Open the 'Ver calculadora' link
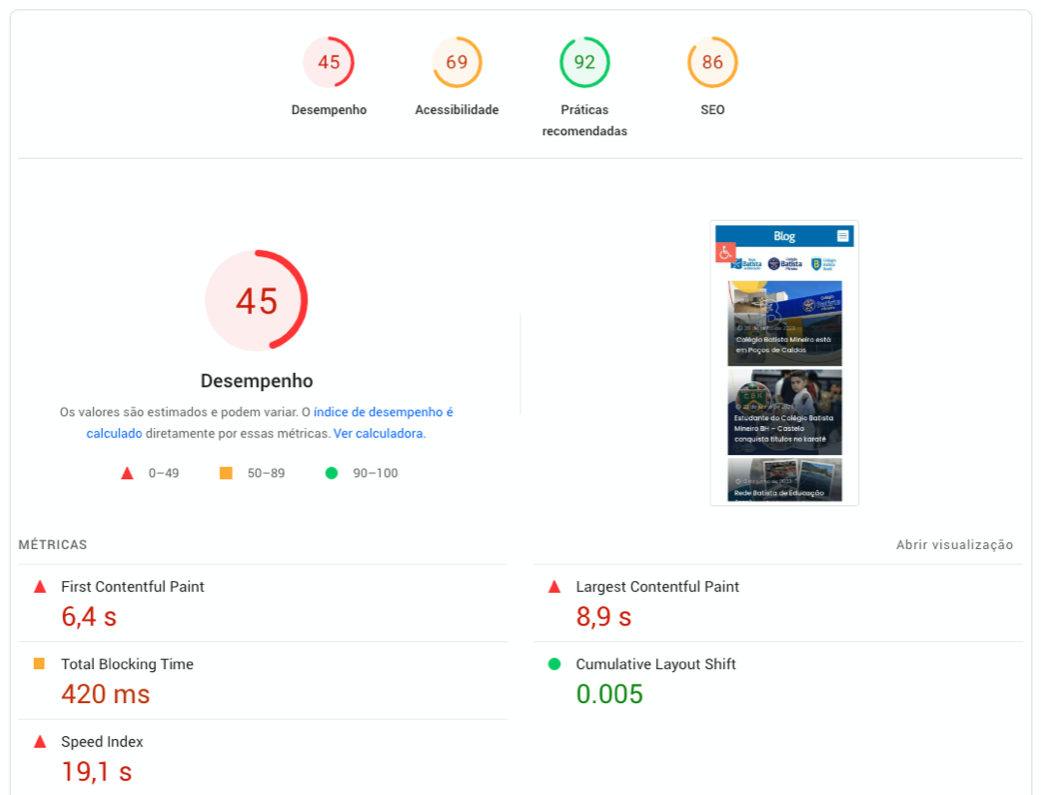 click(x=378, y=433)
